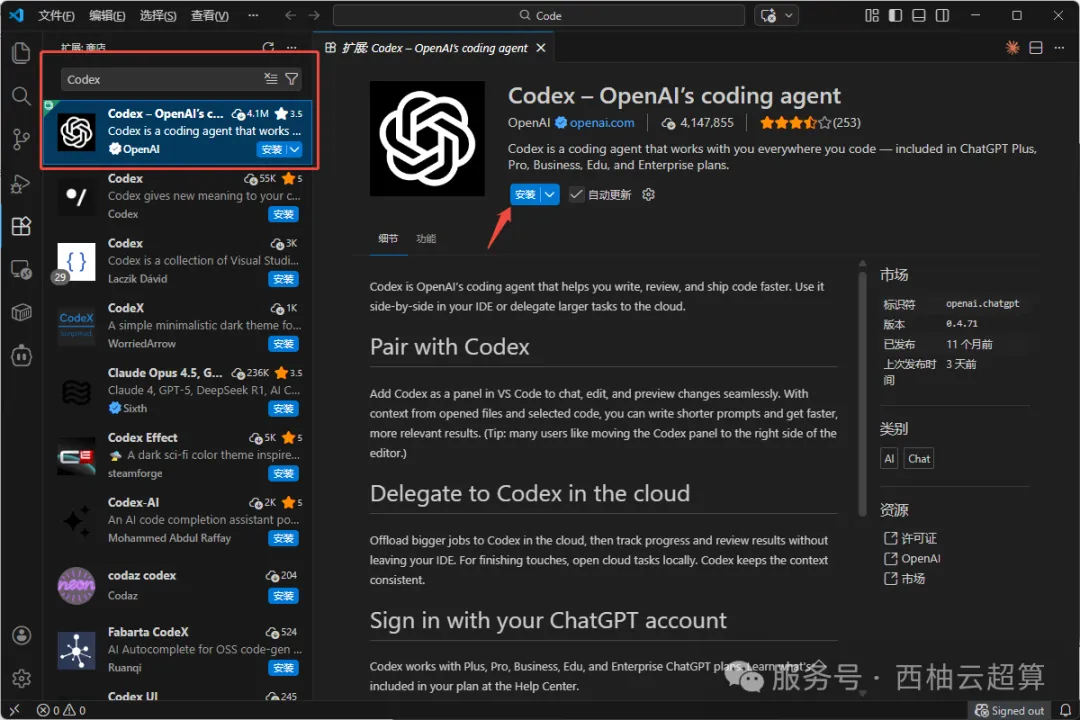The height and width of the screenshot is (720, 1080).
Task: Open the OpenAI resource link
Action: click(x=920, y=558)
